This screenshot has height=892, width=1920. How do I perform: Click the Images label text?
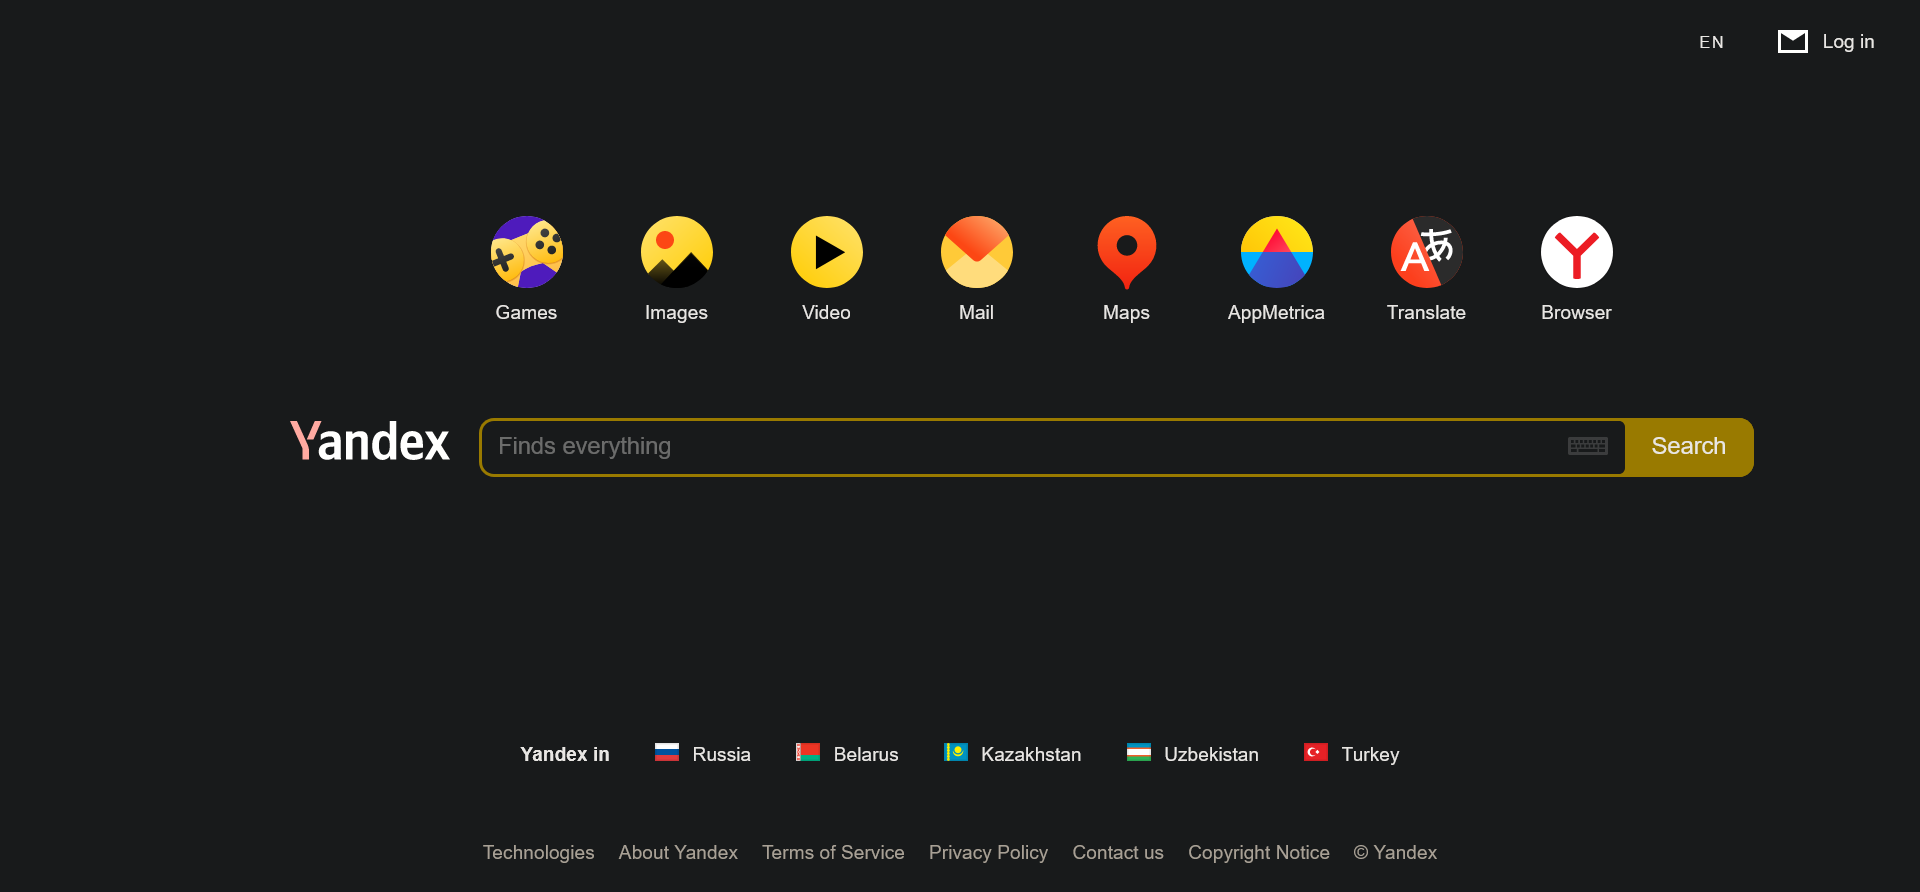pyautogui.click(x=676, y=312)
